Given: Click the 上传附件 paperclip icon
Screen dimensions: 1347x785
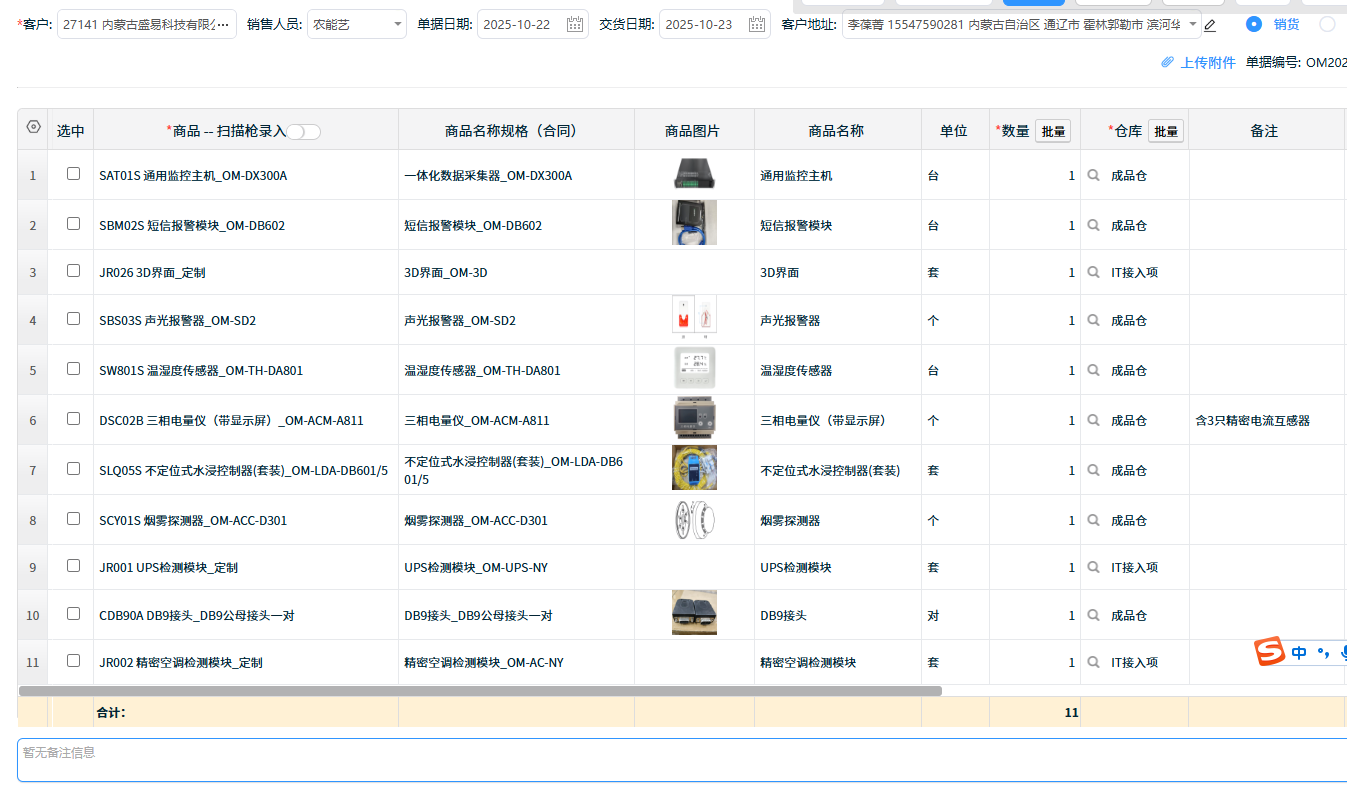Looking at the screenshot, I should coord(1166,62).
